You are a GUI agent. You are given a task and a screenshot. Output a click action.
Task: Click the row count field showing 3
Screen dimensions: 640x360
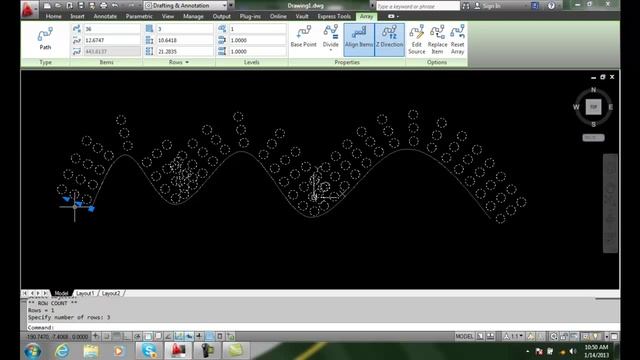point(184,29)
